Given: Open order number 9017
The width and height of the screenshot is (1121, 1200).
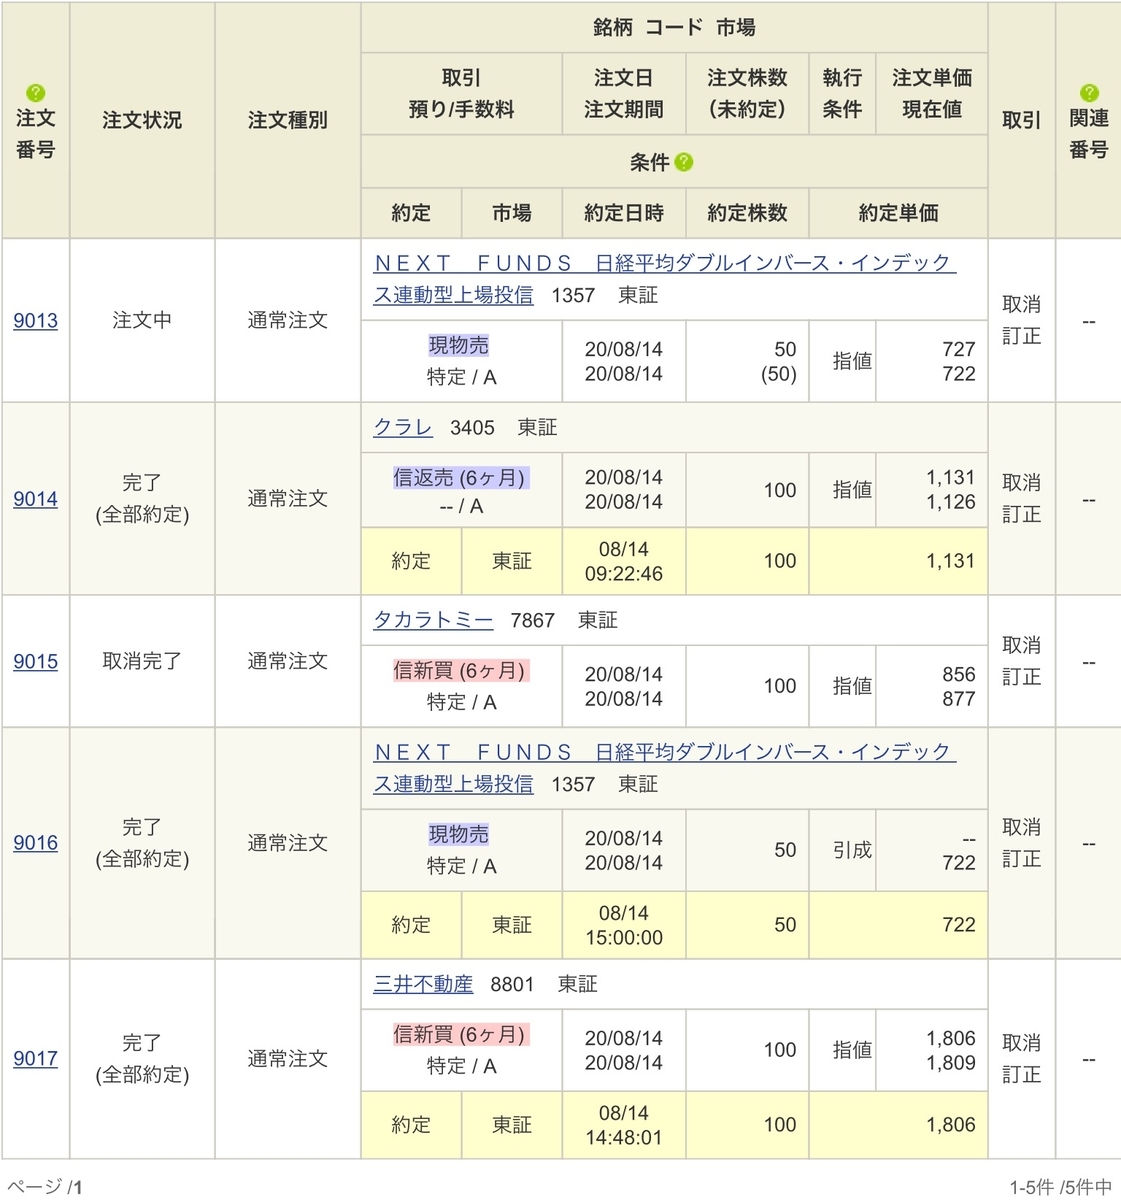Looking at the screenshot, I should coord(35,1059).
